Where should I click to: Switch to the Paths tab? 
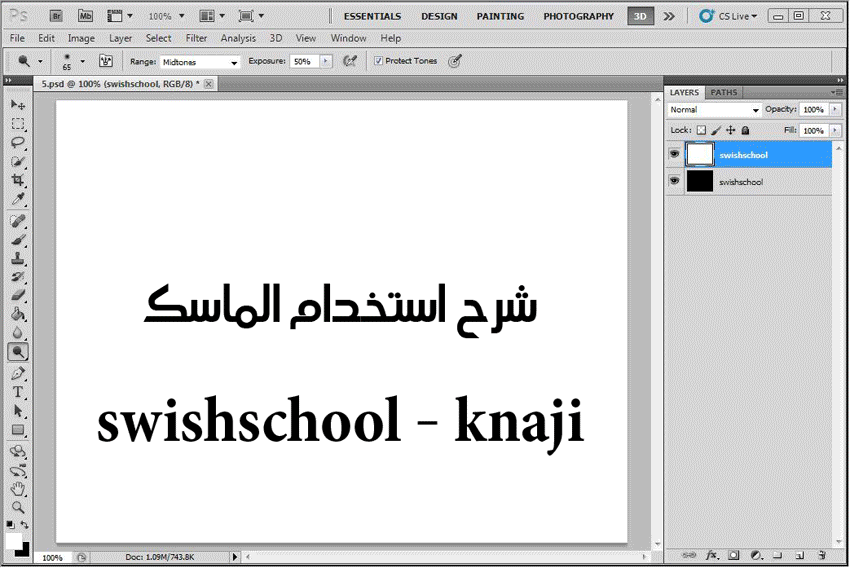(724, 93)
